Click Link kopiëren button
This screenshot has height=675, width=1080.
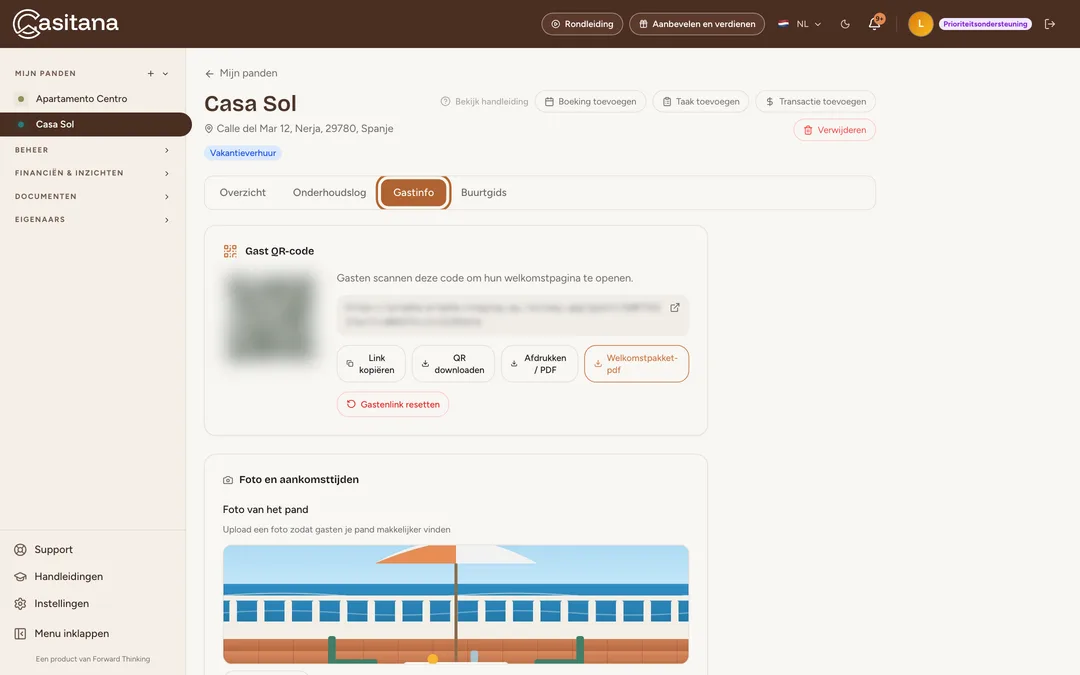click(371, 364)
